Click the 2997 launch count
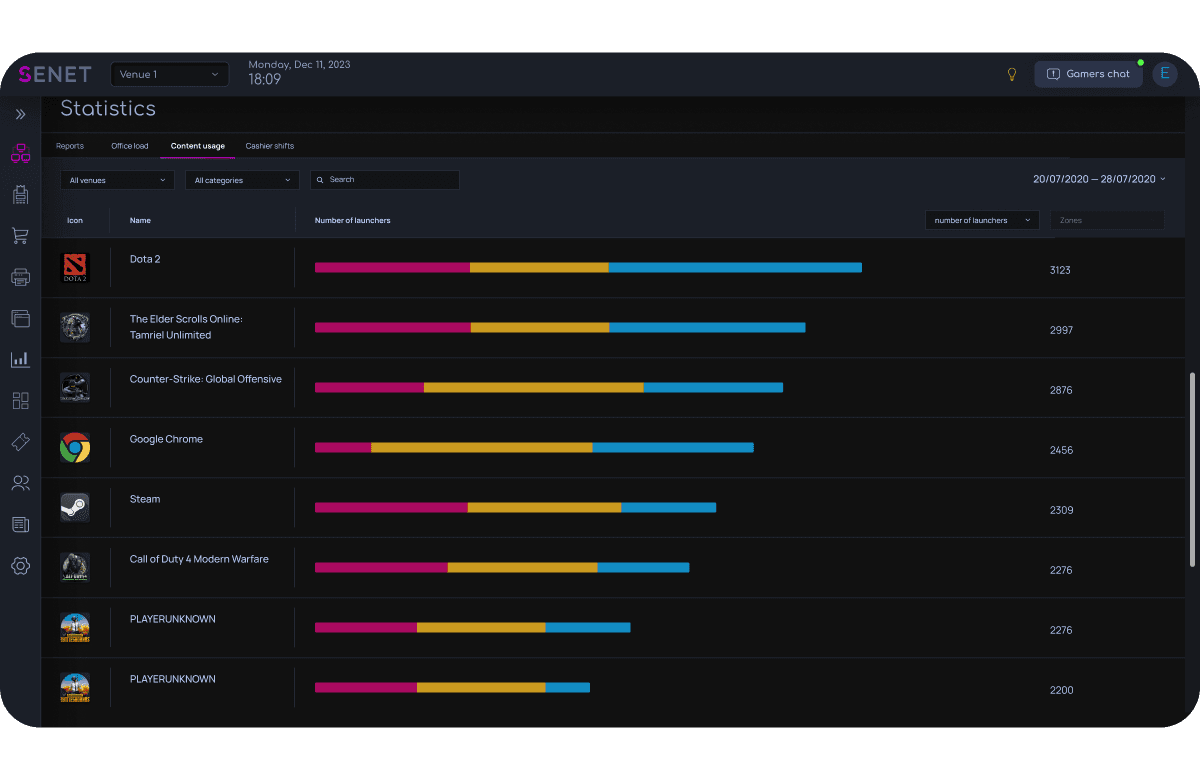The height and width of the screenshot is (782, 1200). 1061,330
